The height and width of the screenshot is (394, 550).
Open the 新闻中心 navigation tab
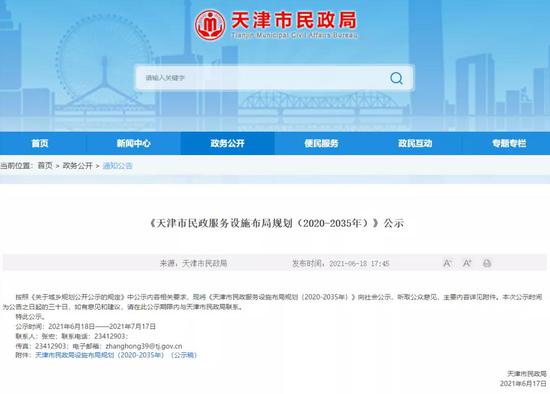pyautogui.click(x=134, y=143)
